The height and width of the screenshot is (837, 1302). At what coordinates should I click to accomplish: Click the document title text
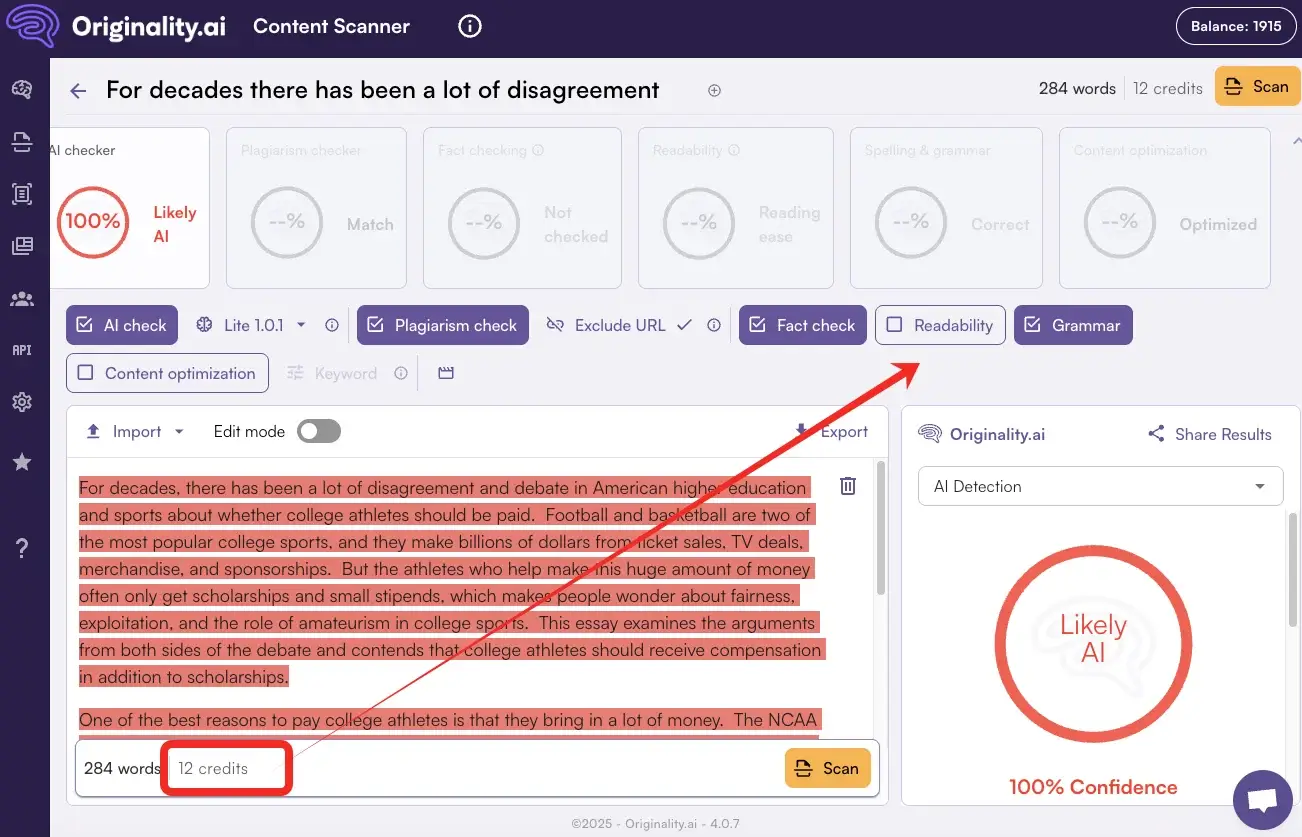(x=383, y=90)
